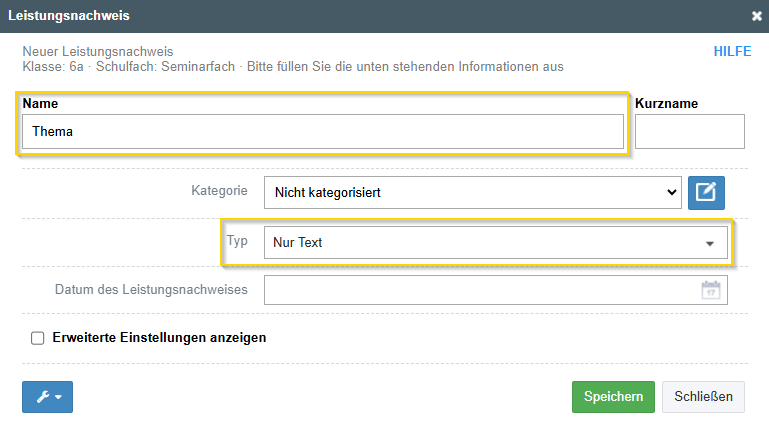Close the Leistungsnachweis dialog with X
The width and height of the screenshot is (769, 430).
[757, 16]
